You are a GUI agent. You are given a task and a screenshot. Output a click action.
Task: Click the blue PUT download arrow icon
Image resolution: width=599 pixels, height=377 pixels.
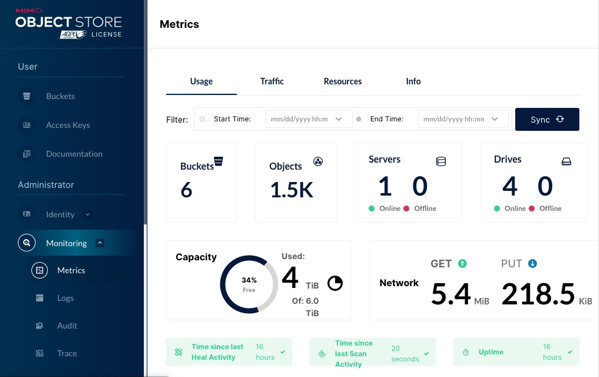click(533, 264)
